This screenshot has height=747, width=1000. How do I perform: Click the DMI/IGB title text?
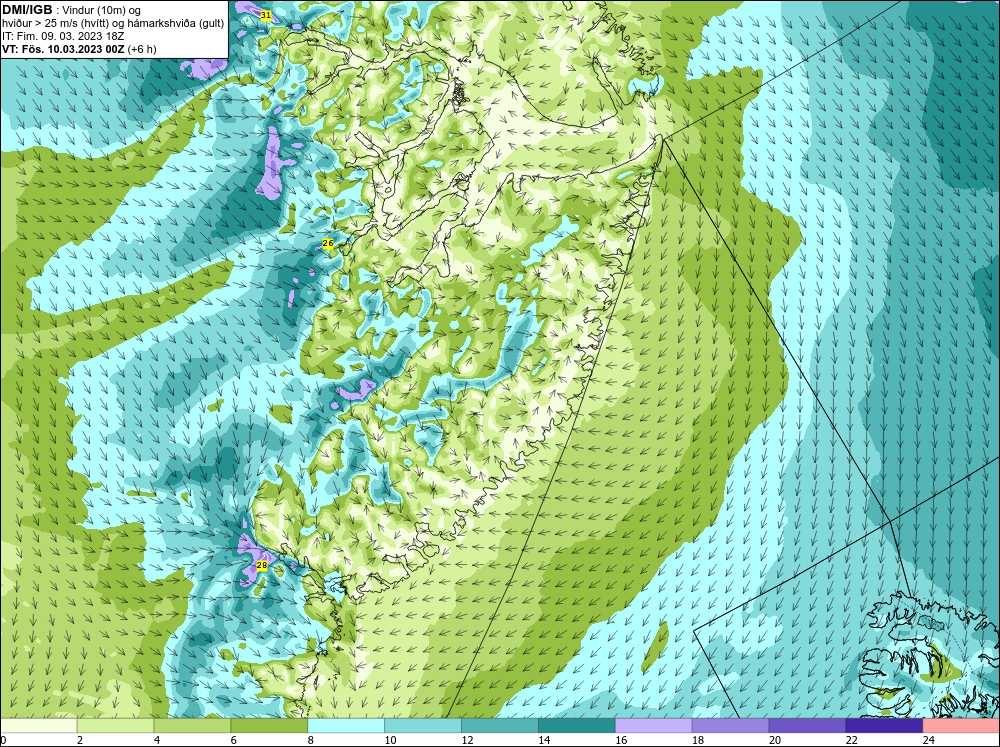[x=27, y=10]
